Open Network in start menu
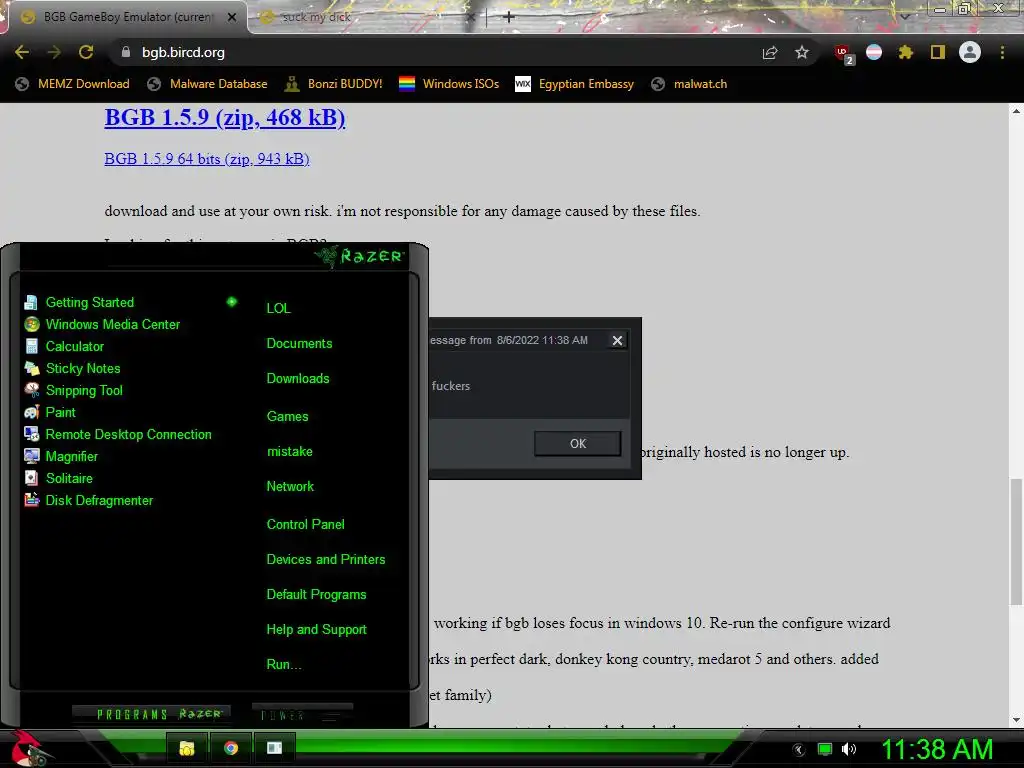The image size is (1024, 768). 290,487
